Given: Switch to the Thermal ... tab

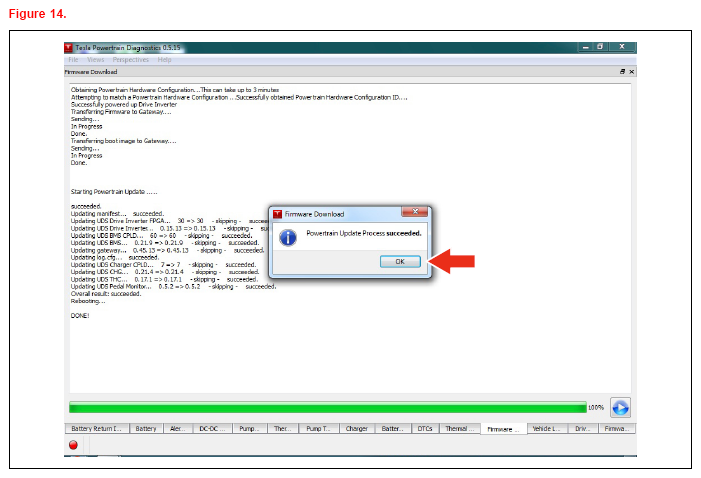Looking at the screenshot, I should tap(460, 428).
